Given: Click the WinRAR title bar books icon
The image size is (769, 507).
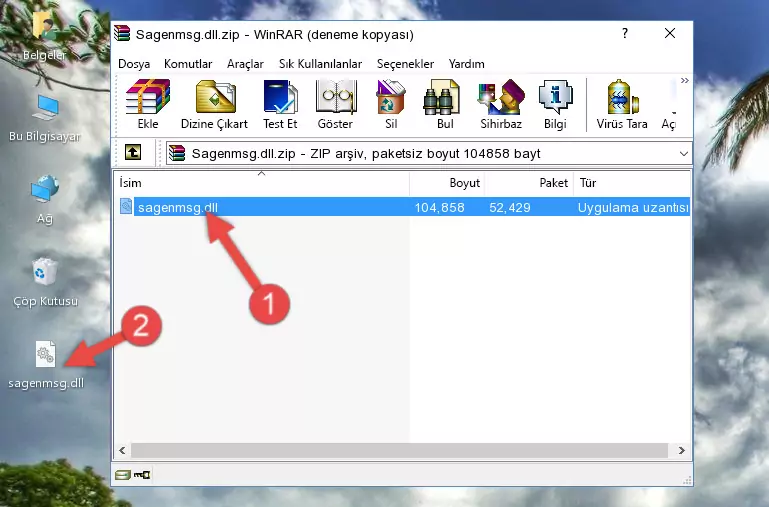Looking at the screenshot, I should click(122, 33).
